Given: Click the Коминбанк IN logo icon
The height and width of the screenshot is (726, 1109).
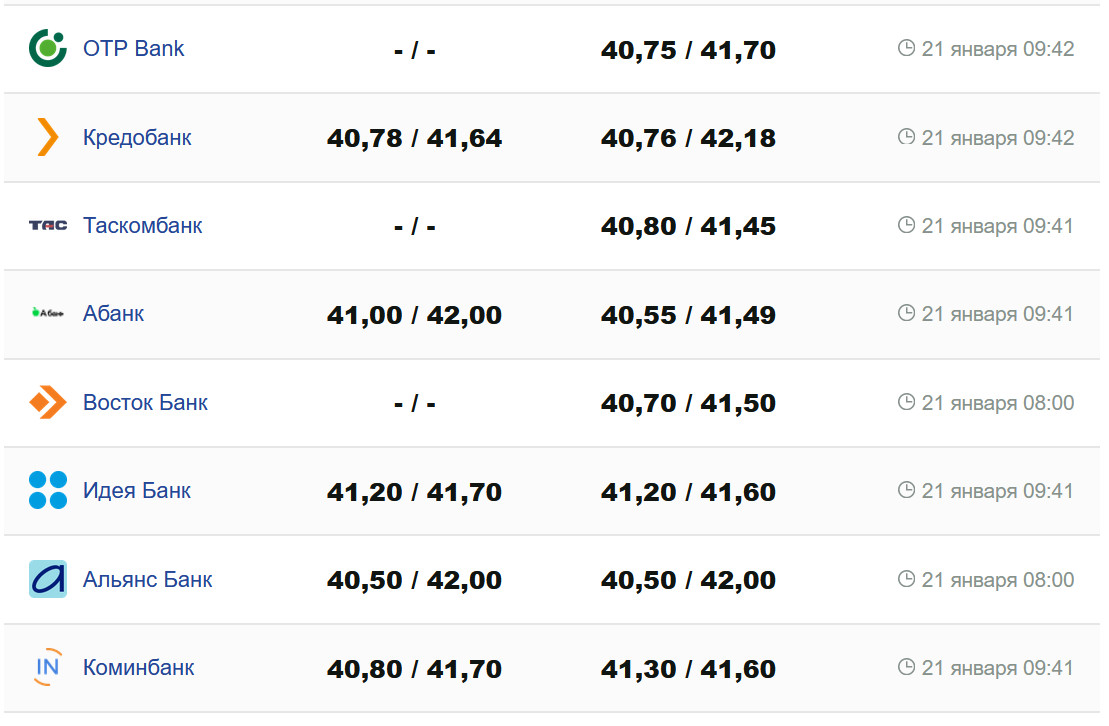Looking at the screenshot, I should (x=48, y=667).
